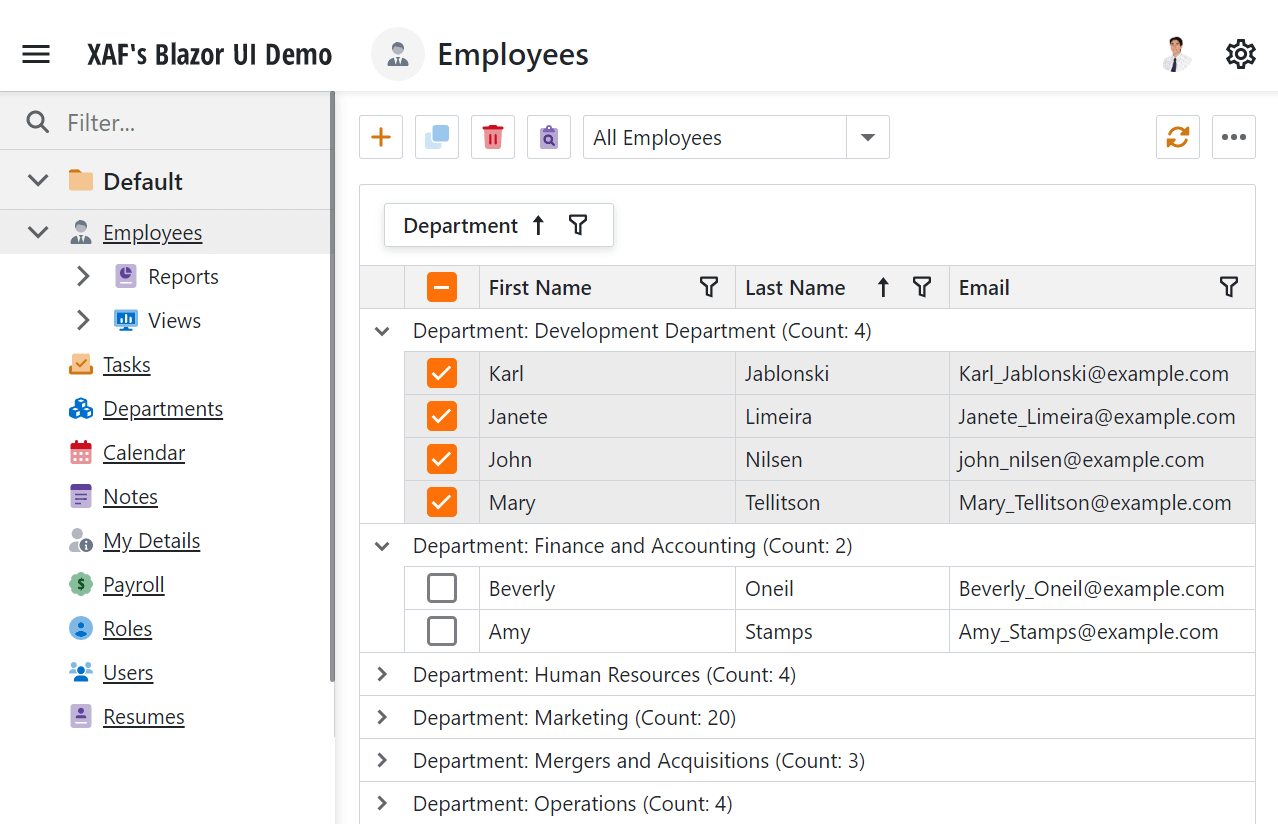This screenshot has height=824, width=1278.
Task: Click the Email column filter icon
Action: (x=1229, y=288)
